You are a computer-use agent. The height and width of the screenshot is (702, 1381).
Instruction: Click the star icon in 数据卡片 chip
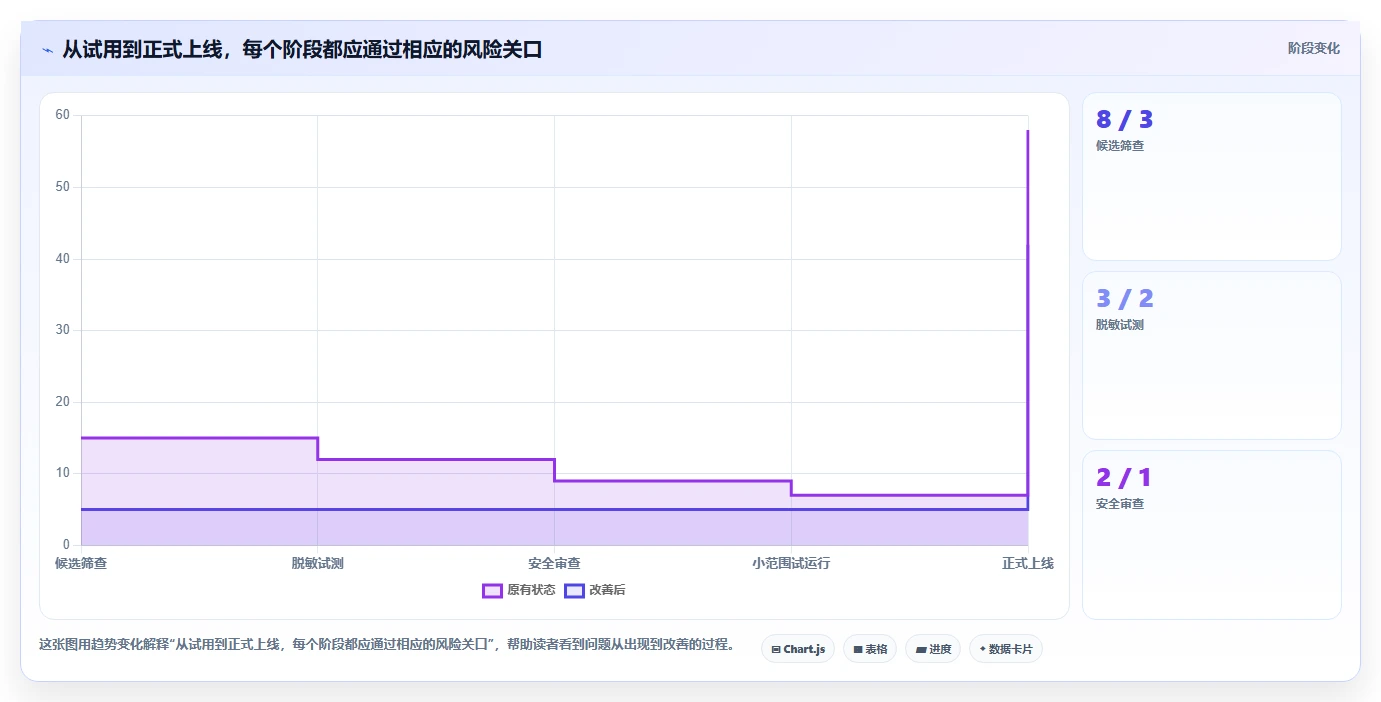point(982,649)
